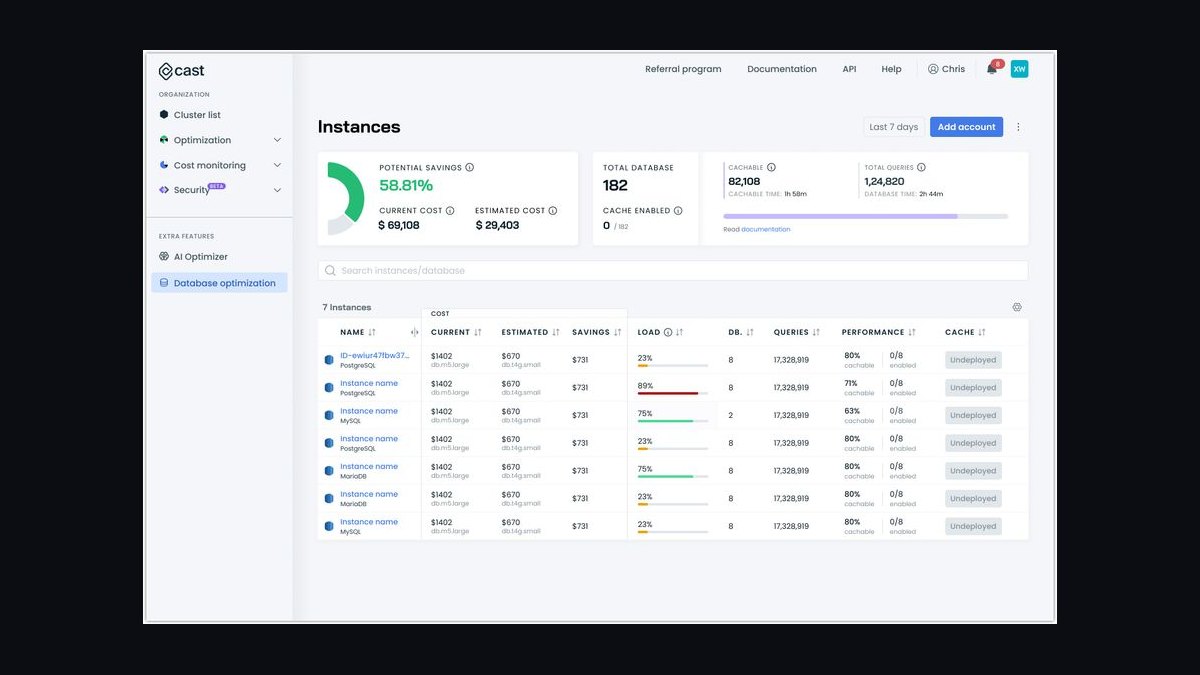Viewport: 1200px width, 675px height.
Task: Click the red 89% load bar
Action: pyautogui.click(x=668, y=393)
